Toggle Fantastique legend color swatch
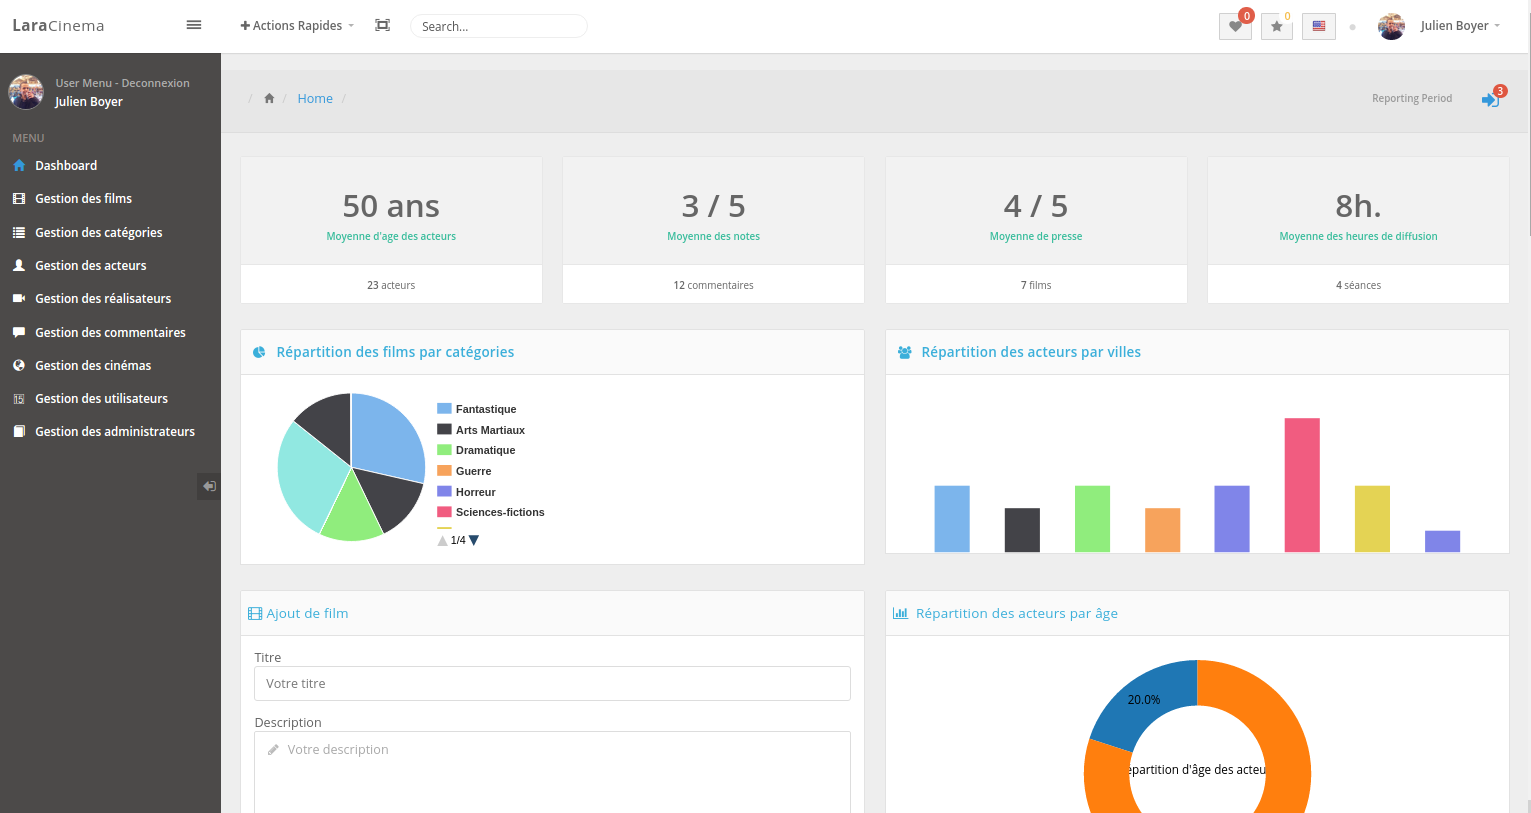1531x813 pixels. (x=444, y=409)
